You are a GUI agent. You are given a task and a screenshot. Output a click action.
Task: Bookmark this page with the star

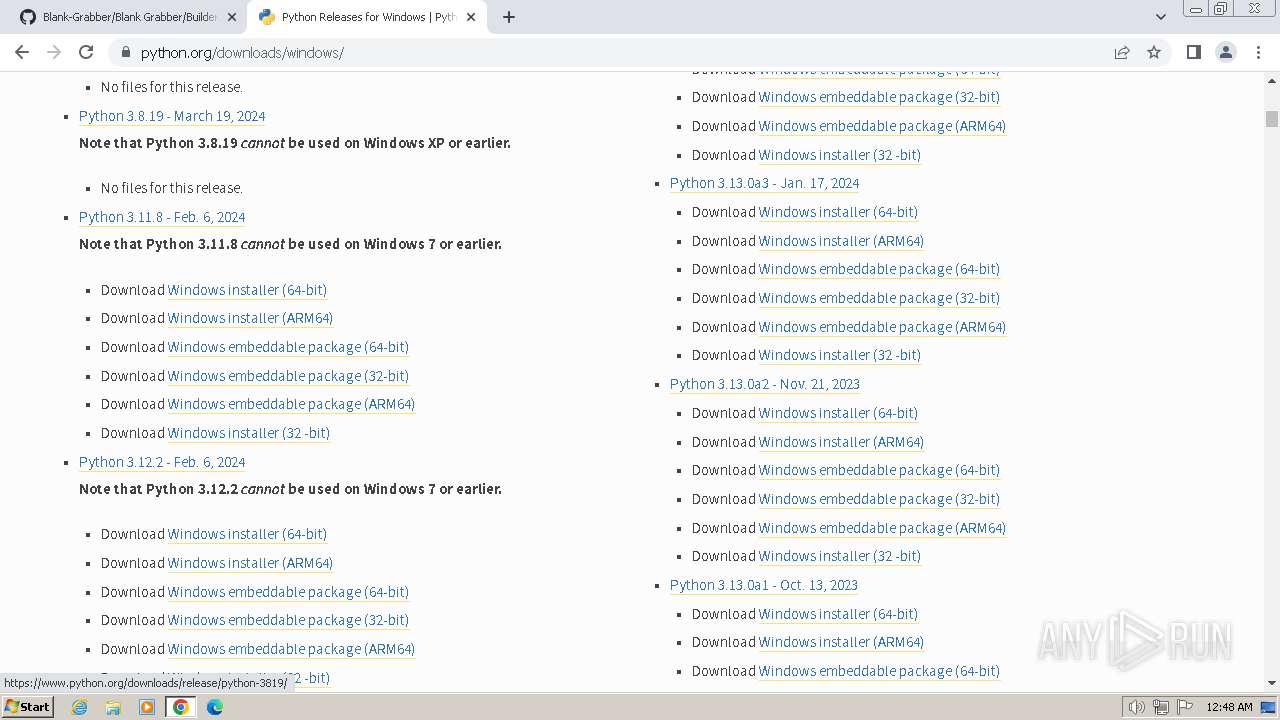1154,52
